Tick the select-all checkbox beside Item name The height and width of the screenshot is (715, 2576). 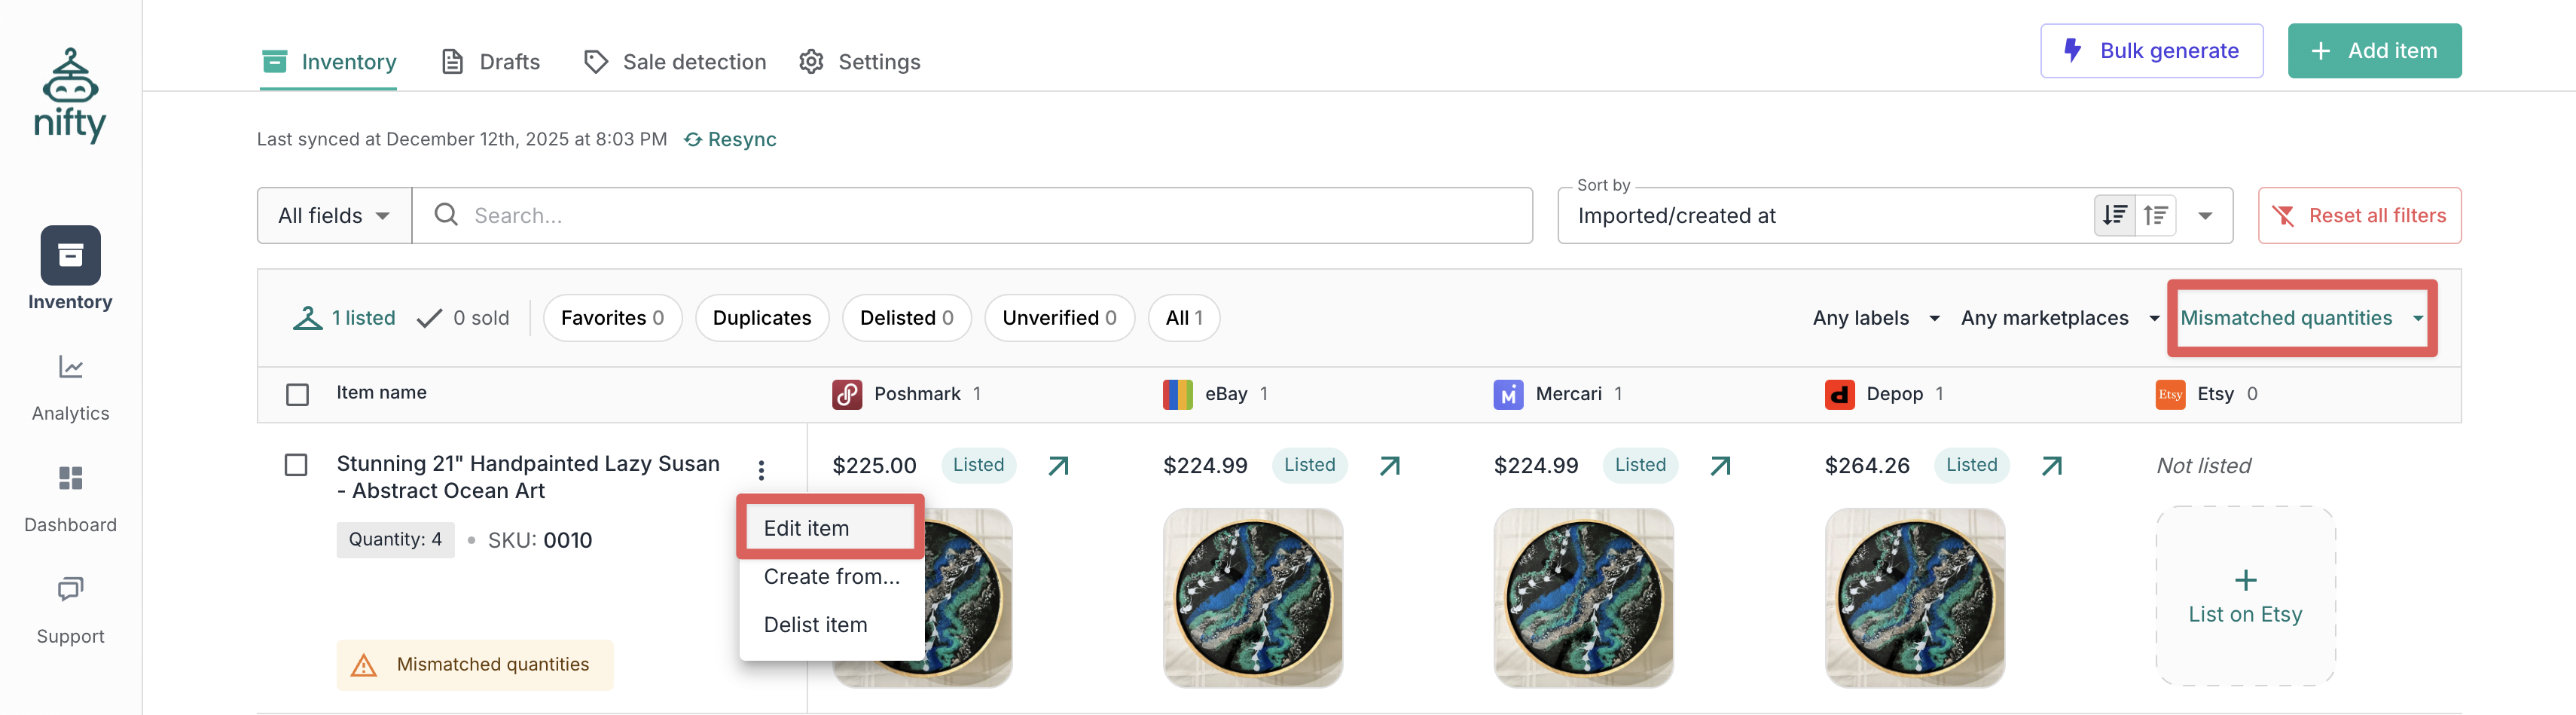297,394
